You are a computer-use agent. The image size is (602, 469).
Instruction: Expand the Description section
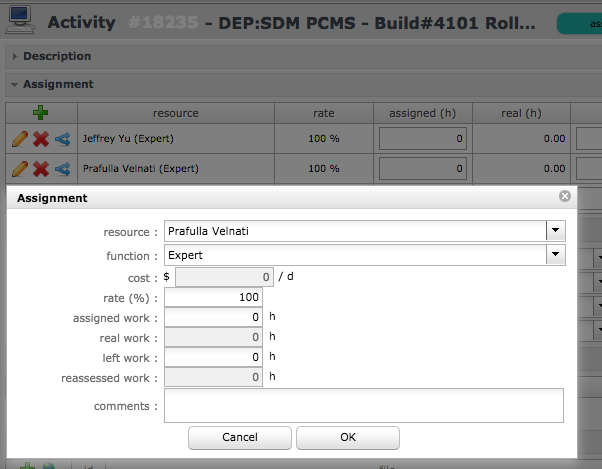coord(13,57)
